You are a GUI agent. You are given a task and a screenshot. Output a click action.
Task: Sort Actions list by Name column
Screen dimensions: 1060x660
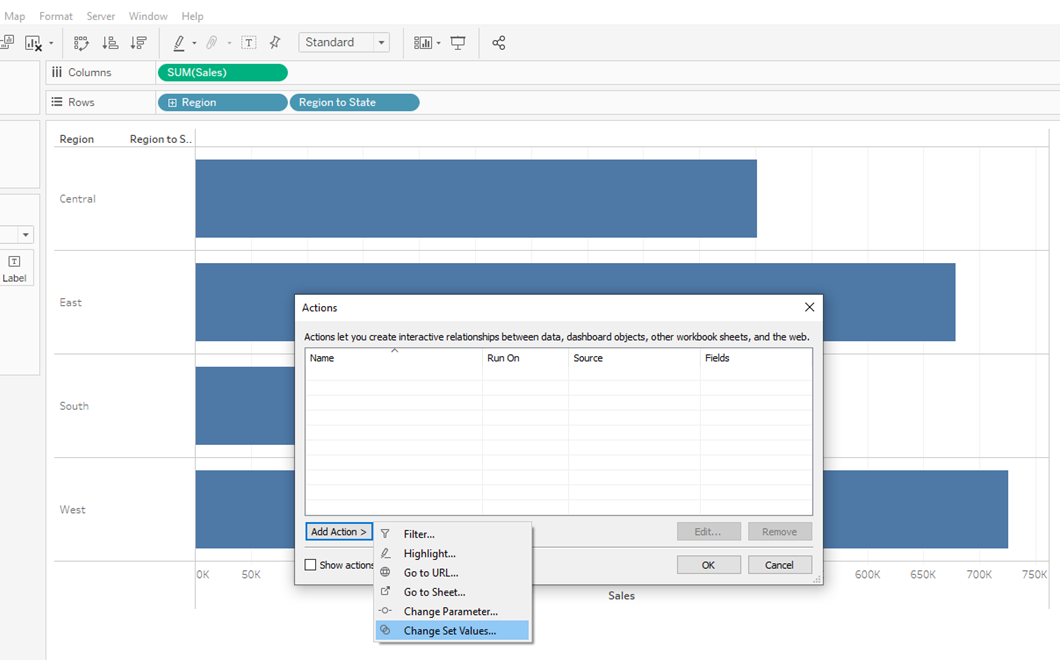(x=393, y=358)
